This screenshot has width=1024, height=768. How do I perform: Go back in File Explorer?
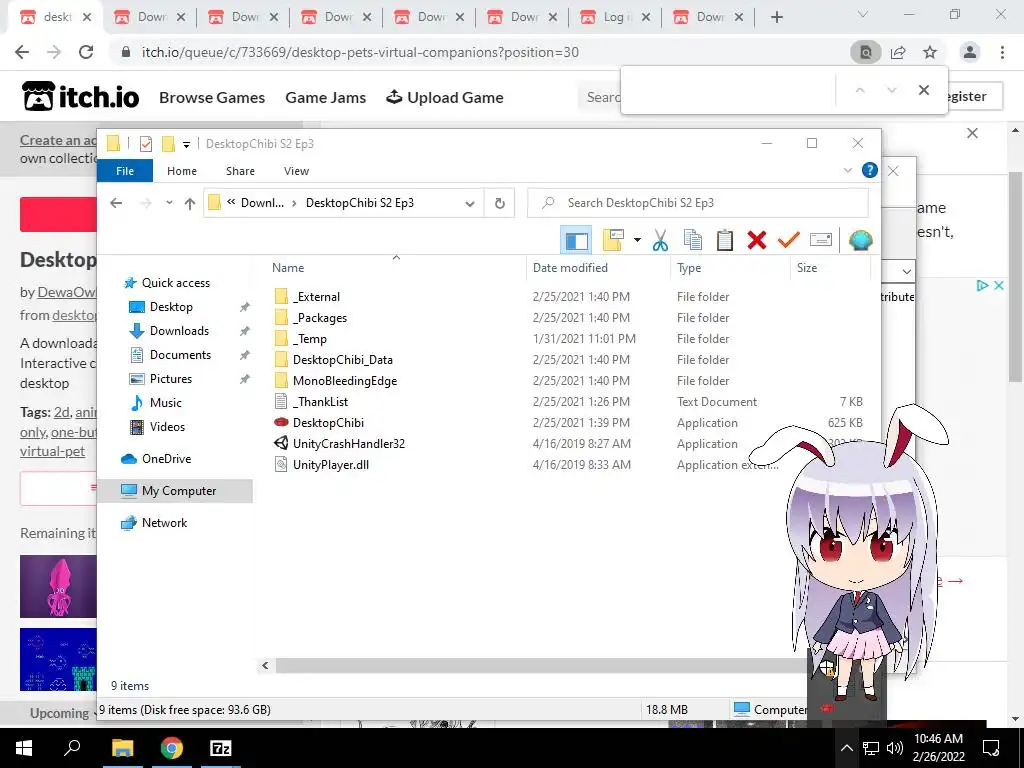(x=116, y=203)
